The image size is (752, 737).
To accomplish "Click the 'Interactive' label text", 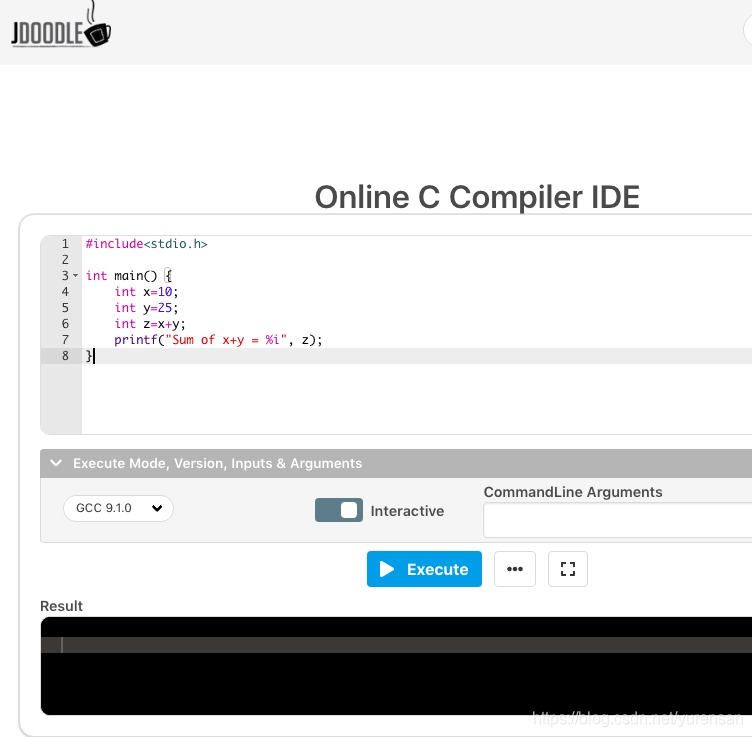I will (x=407, y=511).
